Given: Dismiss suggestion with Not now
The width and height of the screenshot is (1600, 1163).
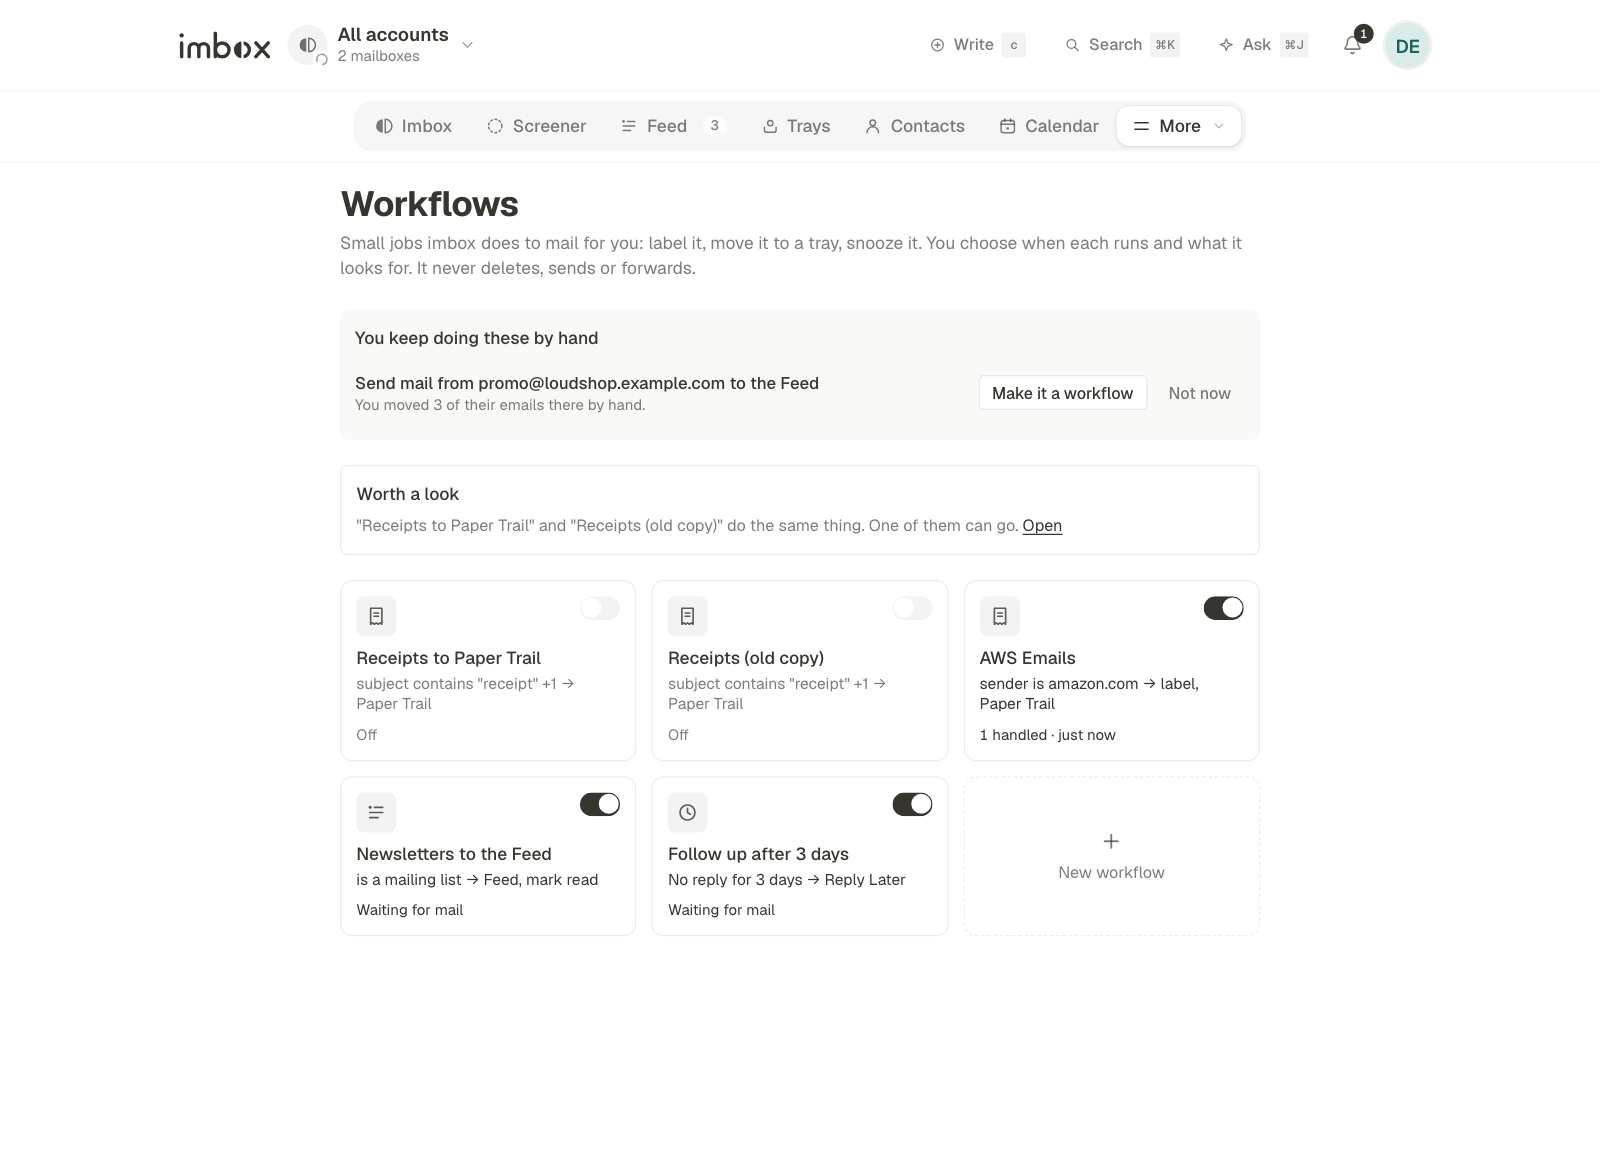Looking at the screenshot, I should click(1199, 393).
